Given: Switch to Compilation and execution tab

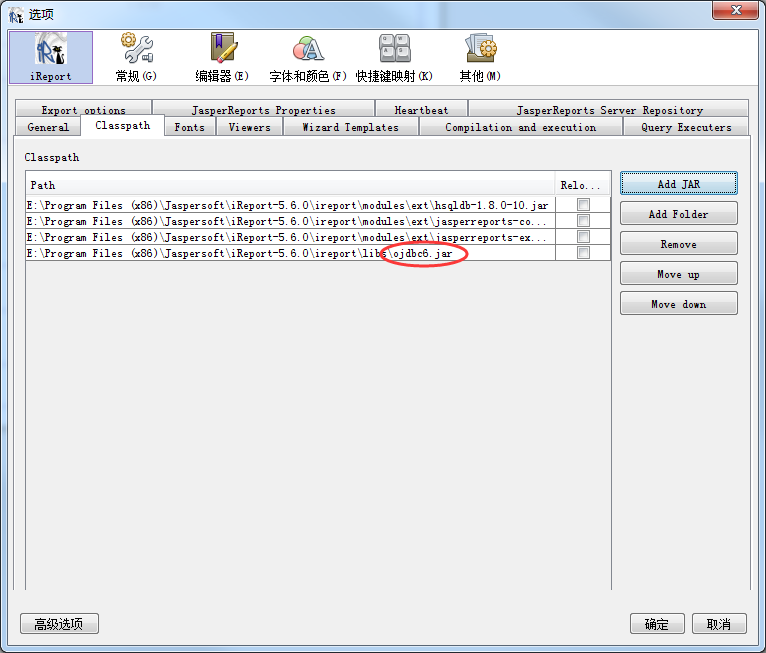Looking at the screenshot, I should [521, 127].
